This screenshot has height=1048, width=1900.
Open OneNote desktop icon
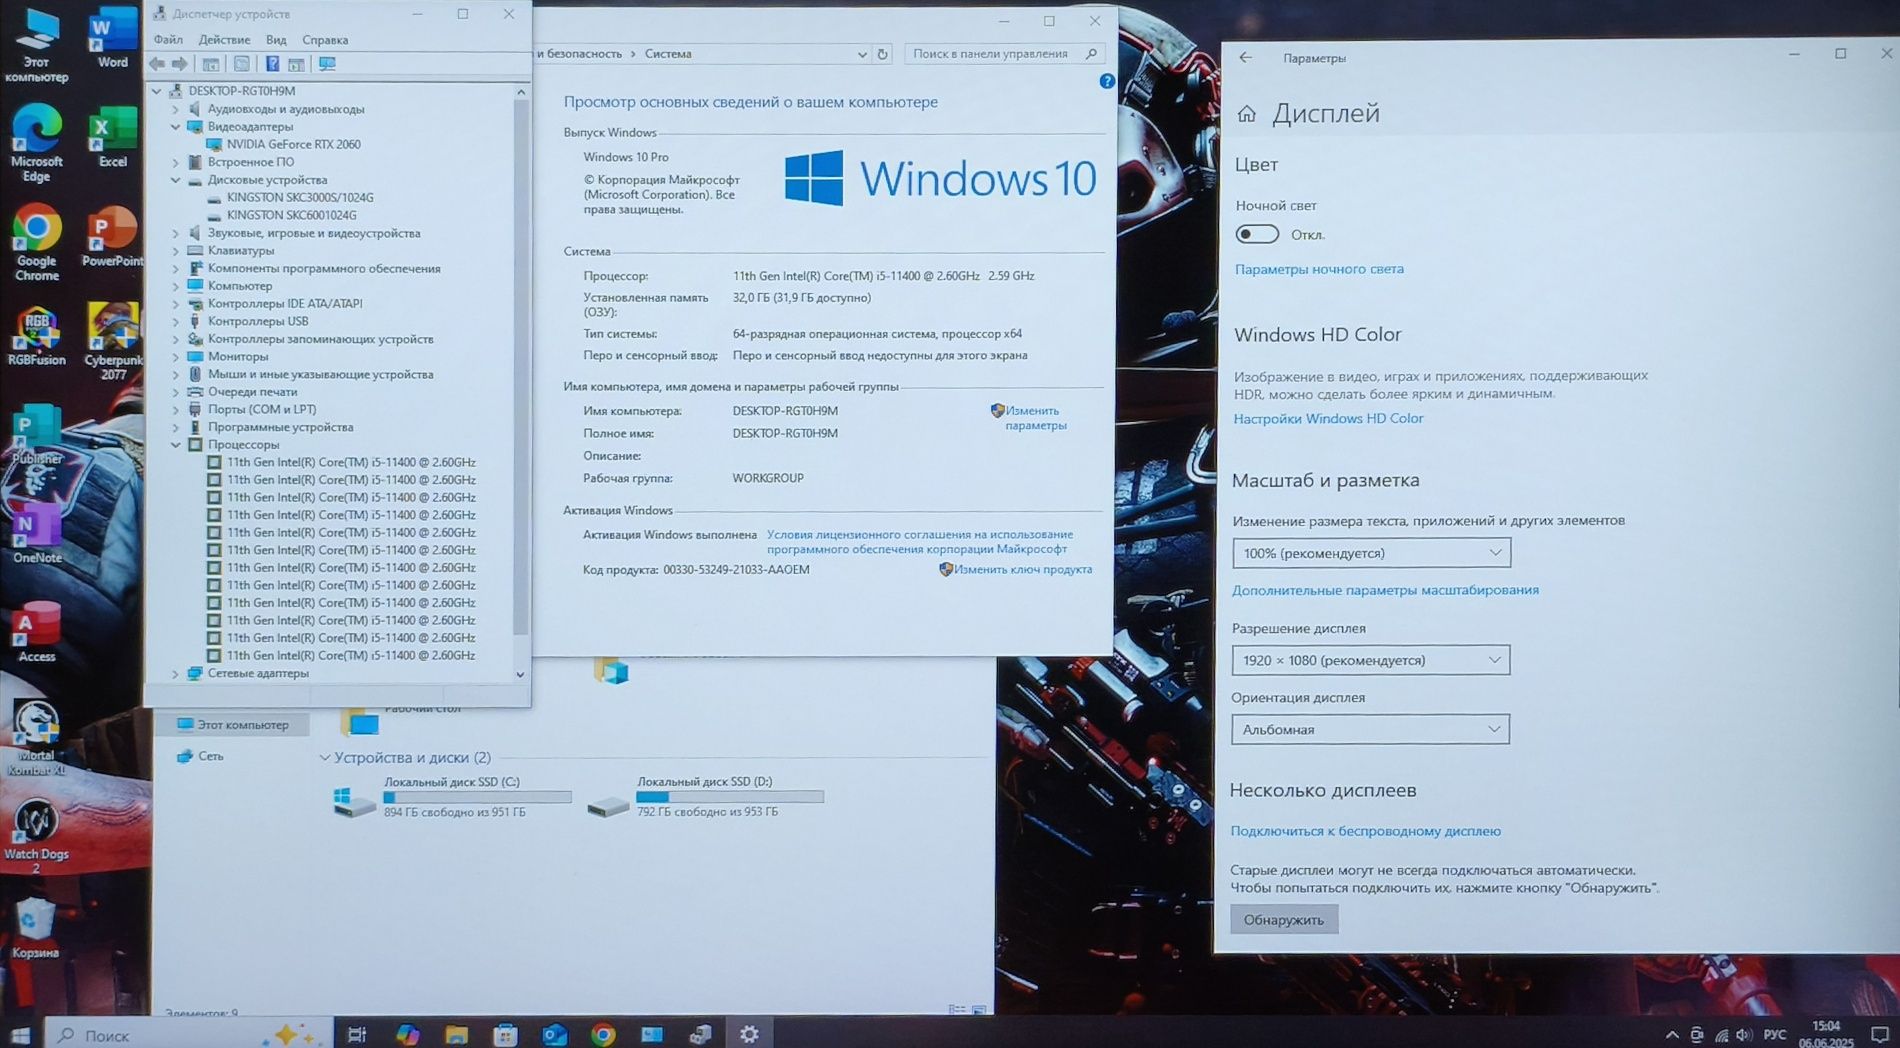click(x=37, y=535)
